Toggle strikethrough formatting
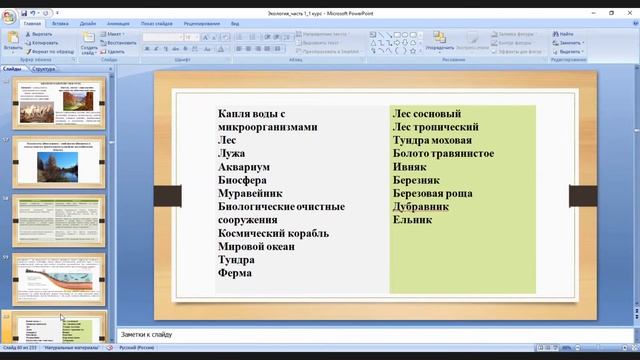640x360 pixels. coord(176,49)
